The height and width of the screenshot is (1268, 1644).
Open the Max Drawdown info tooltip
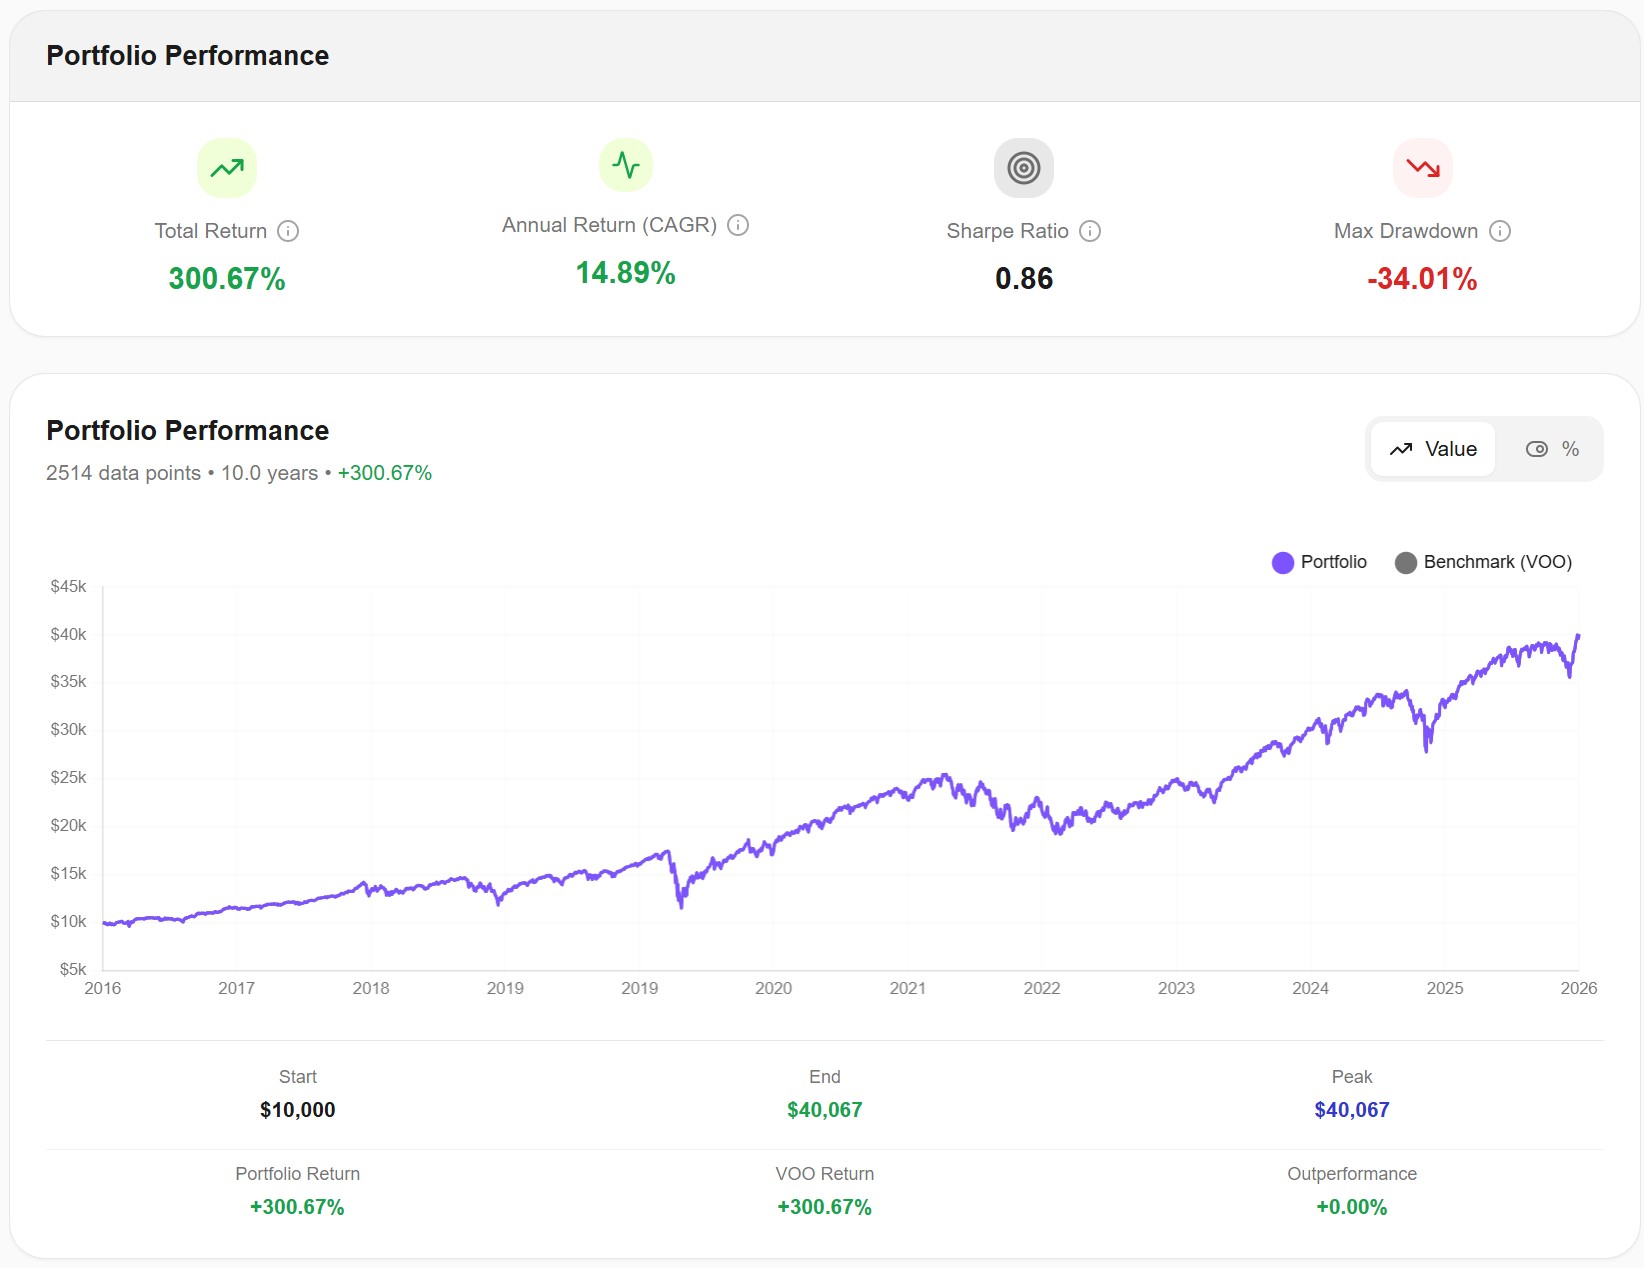[x=1499, y=231]
